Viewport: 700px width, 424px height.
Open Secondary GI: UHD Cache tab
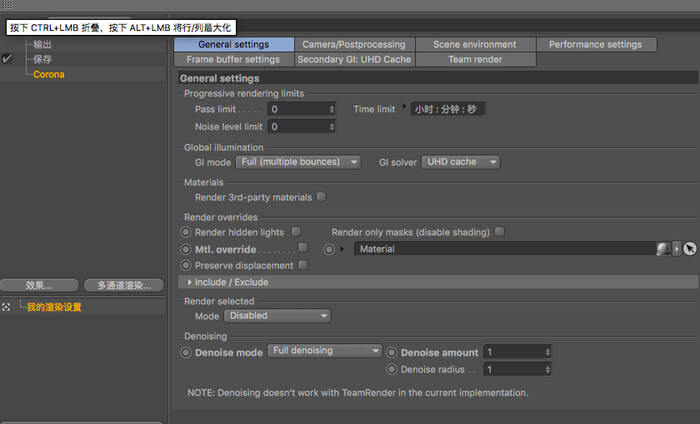354,59
